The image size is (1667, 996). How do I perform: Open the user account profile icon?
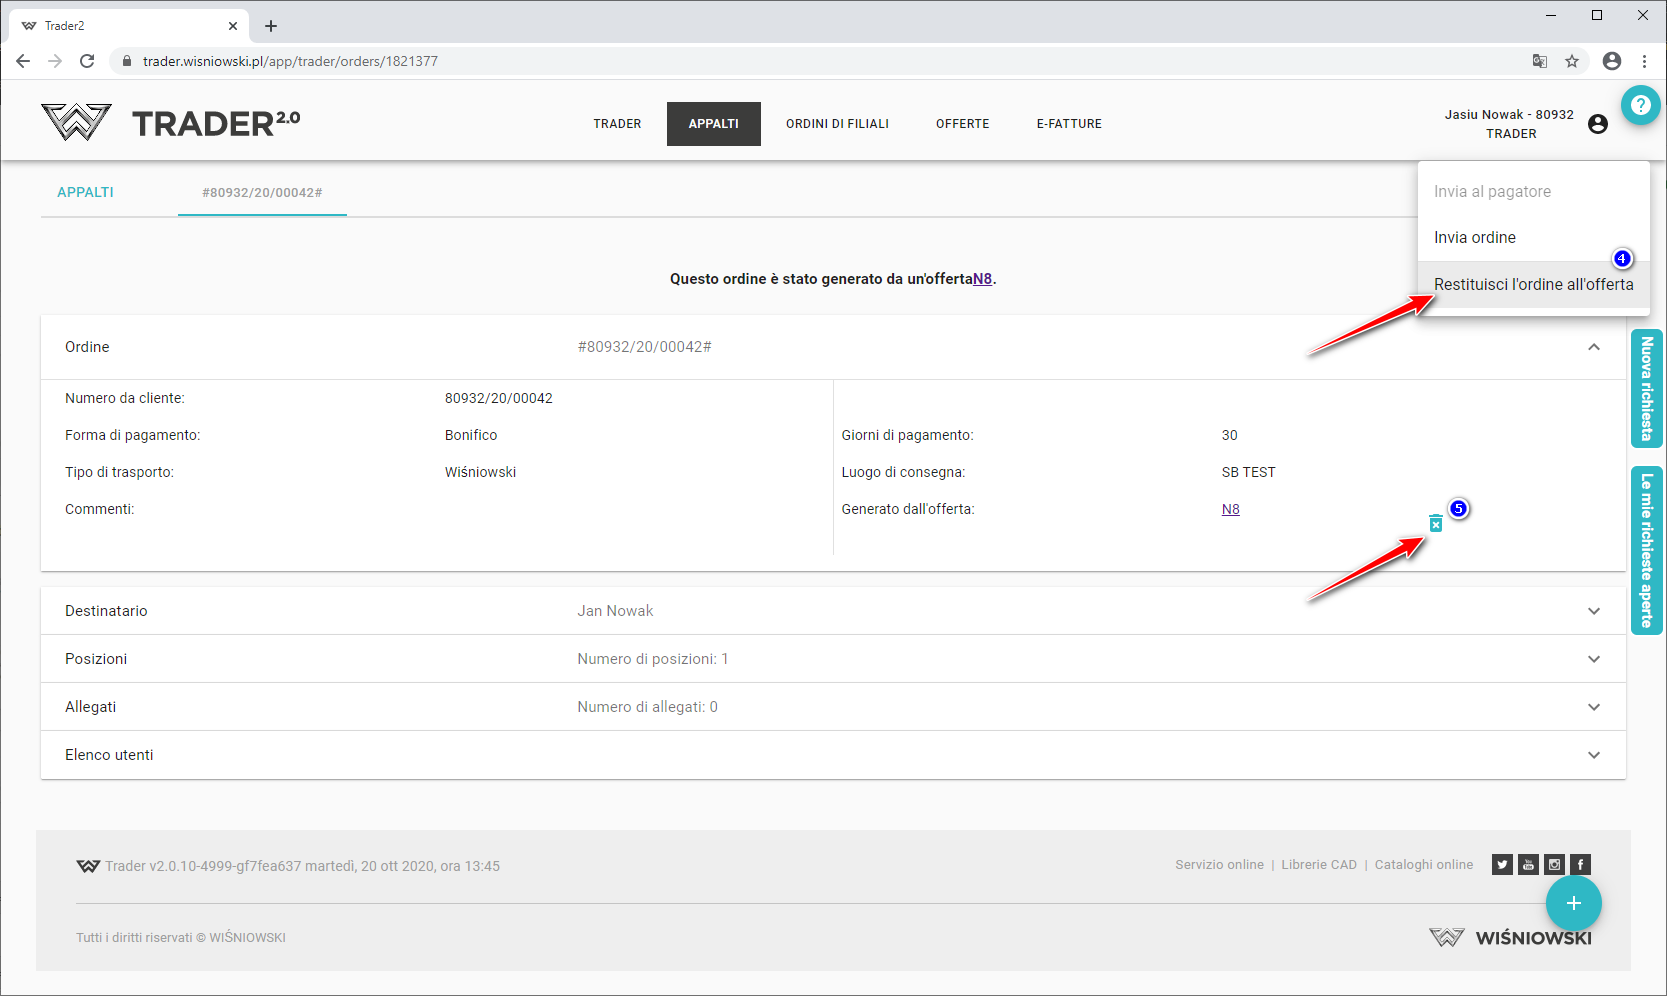(x=1597, y=124)
